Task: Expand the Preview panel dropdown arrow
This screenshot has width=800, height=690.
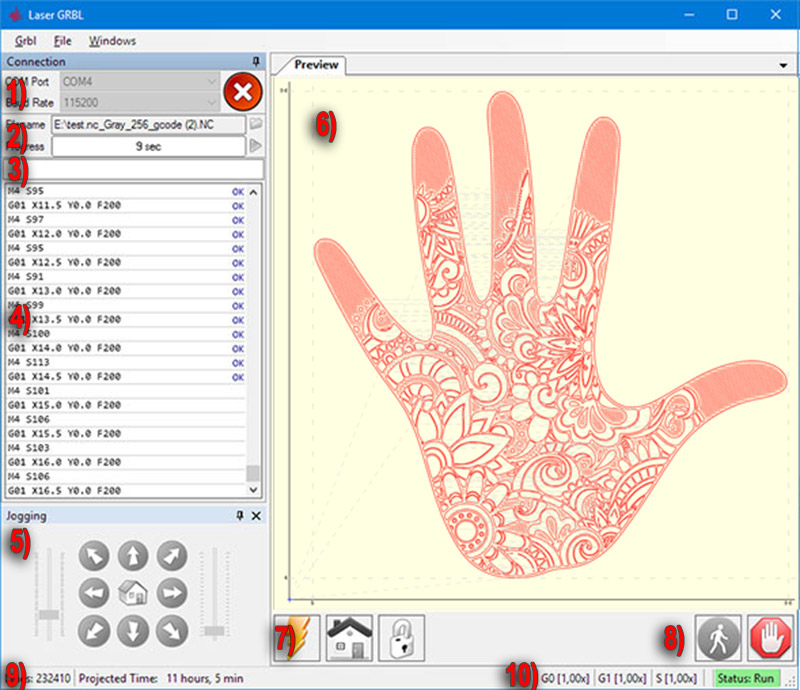Action: [782, 63]
